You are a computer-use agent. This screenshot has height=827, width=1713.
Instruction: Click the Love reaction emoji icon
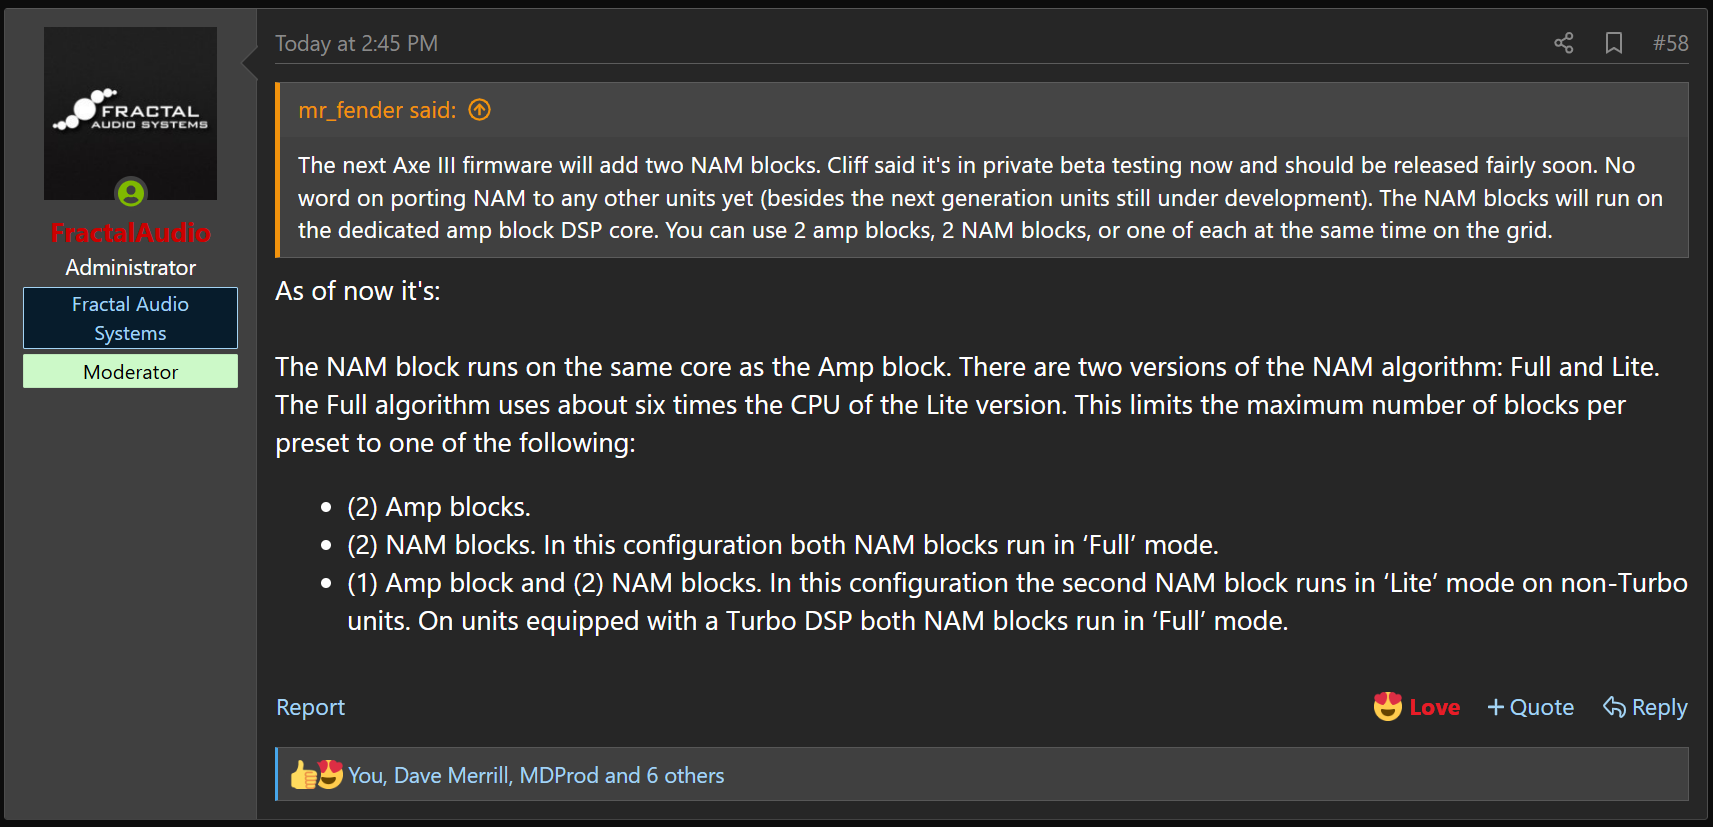point(1388,706)
